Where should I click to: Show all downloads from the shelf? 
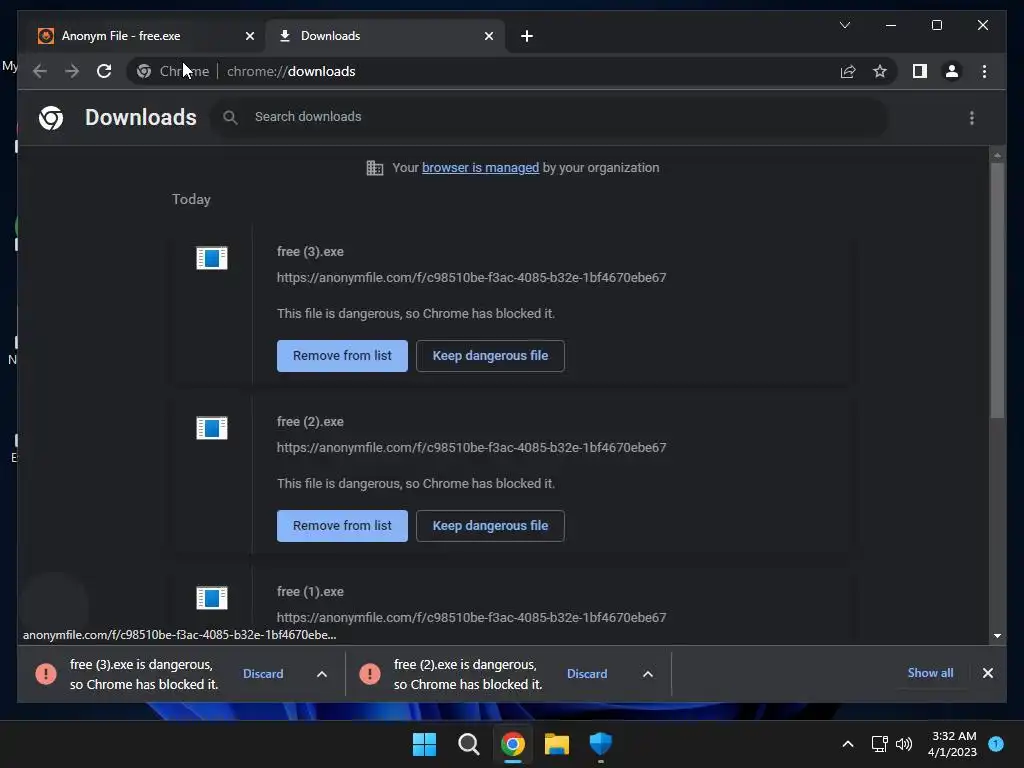pyautogui.click(x=930, y=673)
